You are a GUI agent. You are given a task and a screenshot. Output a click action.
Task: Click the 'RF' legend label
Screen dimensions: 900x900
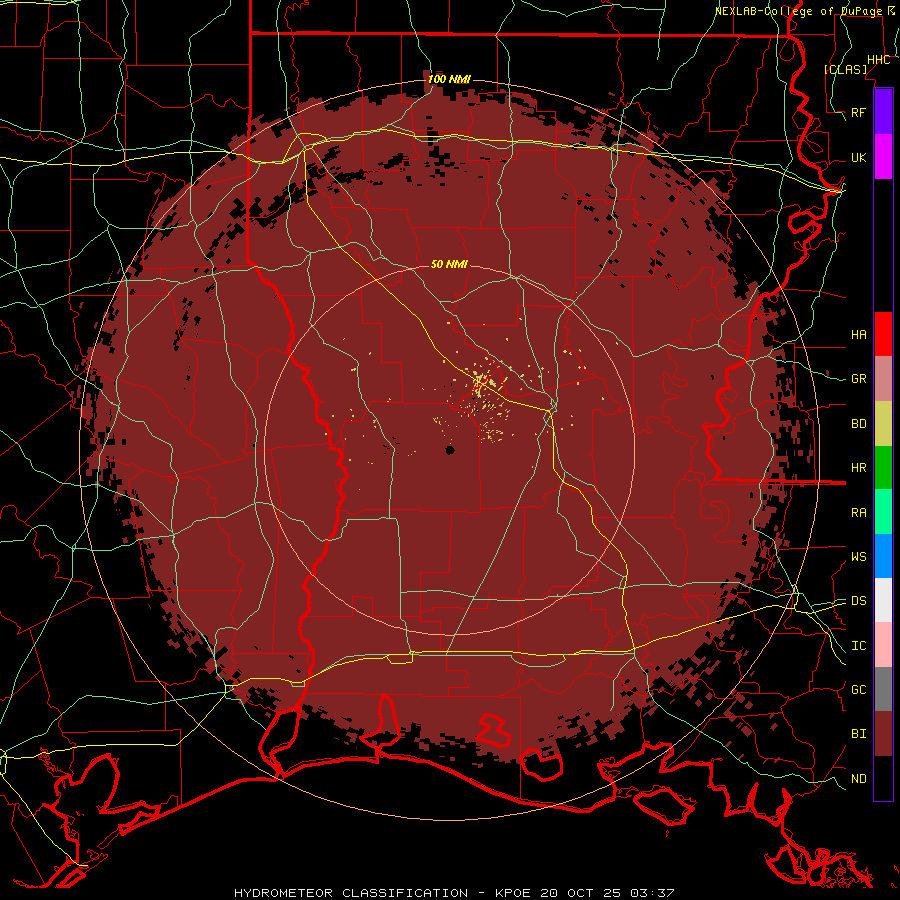(x=859, y=112)
